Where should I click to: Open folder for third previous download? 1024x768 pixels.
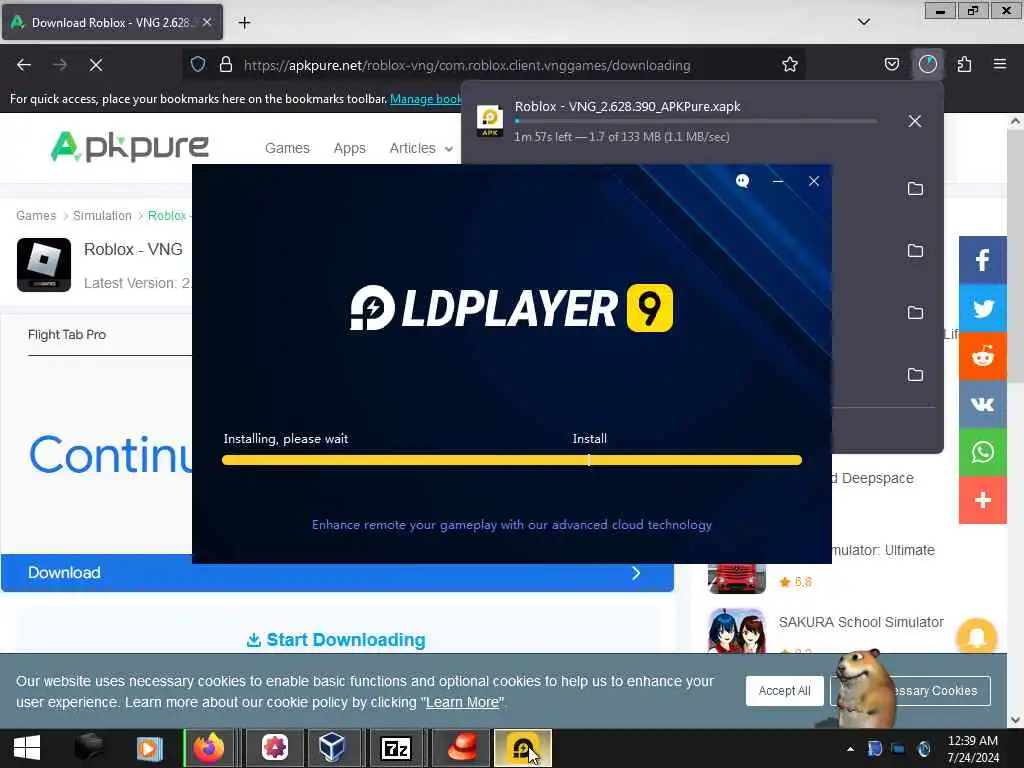tap(915, 313)
